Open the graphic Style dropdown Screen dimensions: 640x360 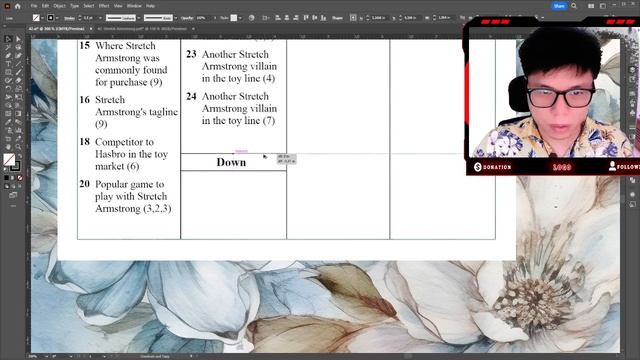pos(240,18)
